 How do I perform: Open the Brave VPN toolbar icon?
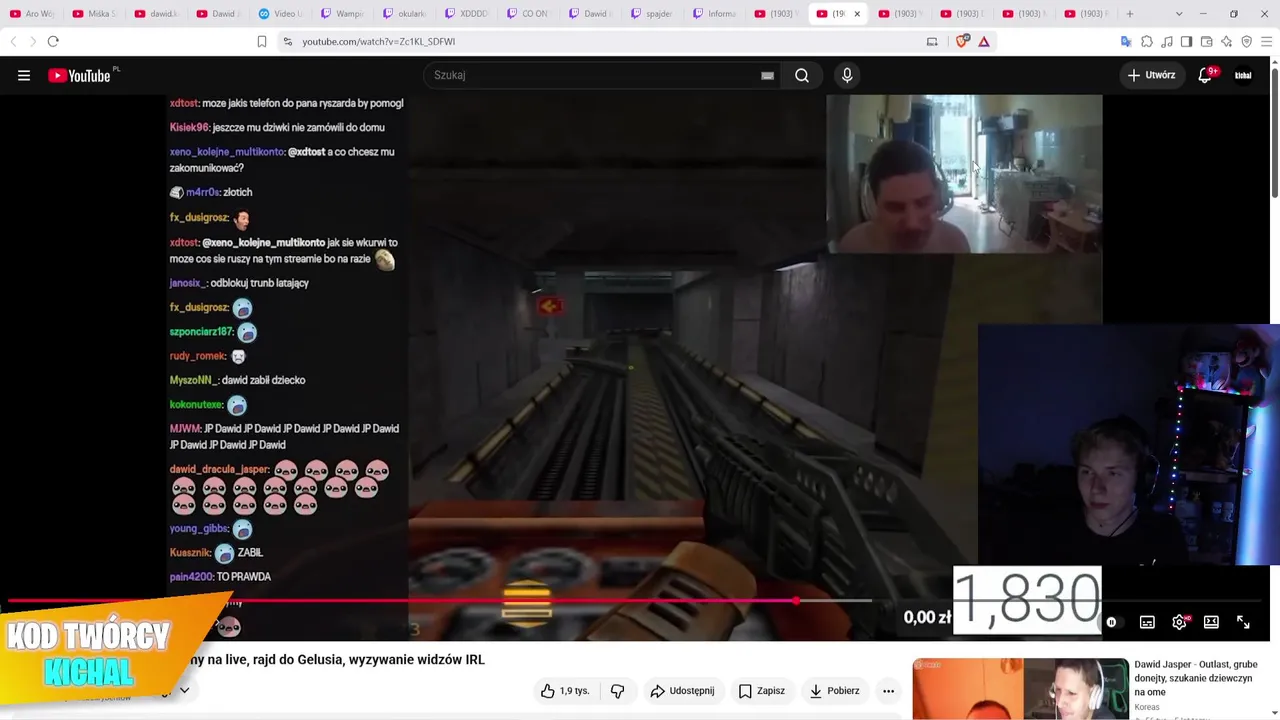[x=1246, y=41]
